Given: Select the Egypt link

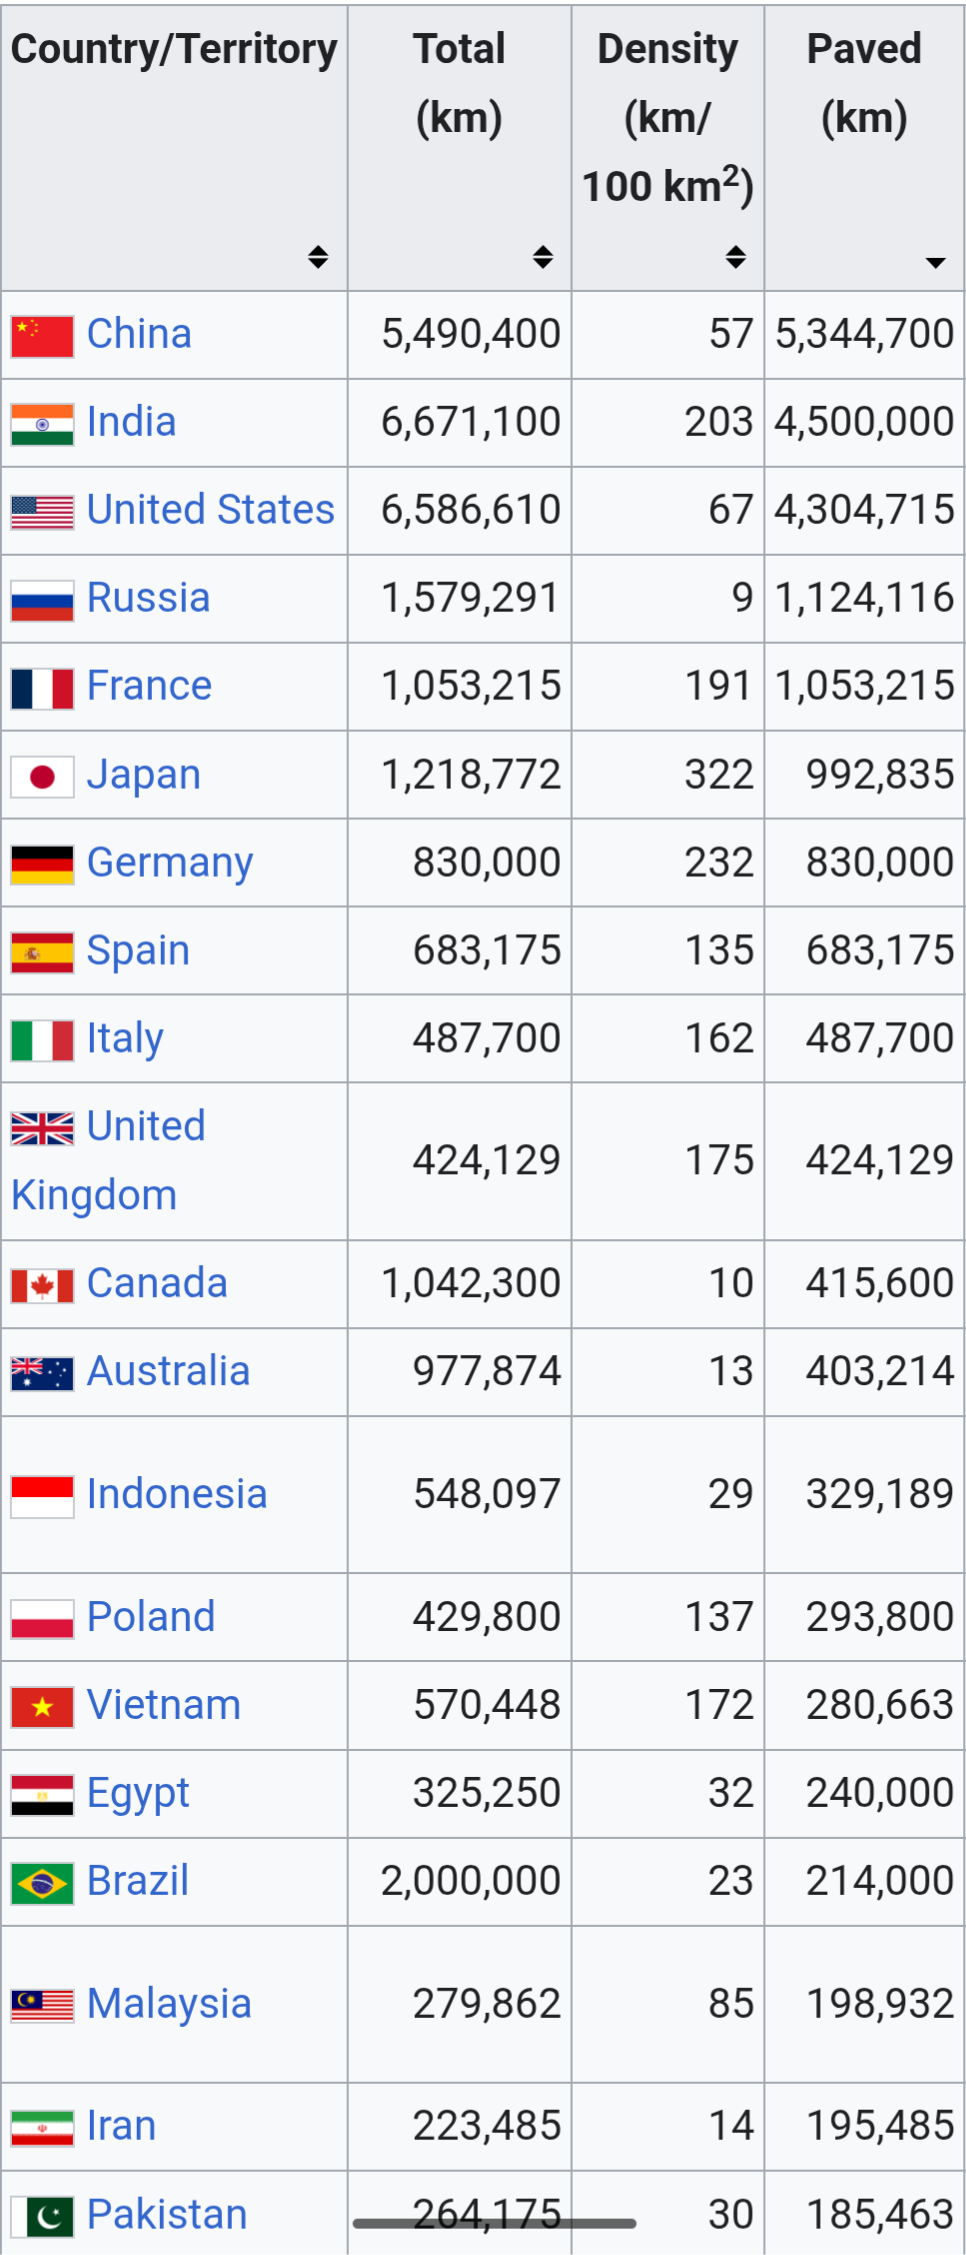Looking at the screenshot, I should pos(138,1793).
